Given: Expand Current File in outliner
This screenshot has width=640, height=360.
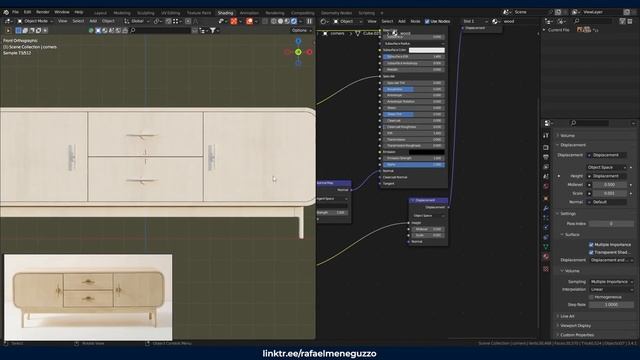Looking at the screenshot, I should pyautogui.click(x=544, y=30).
